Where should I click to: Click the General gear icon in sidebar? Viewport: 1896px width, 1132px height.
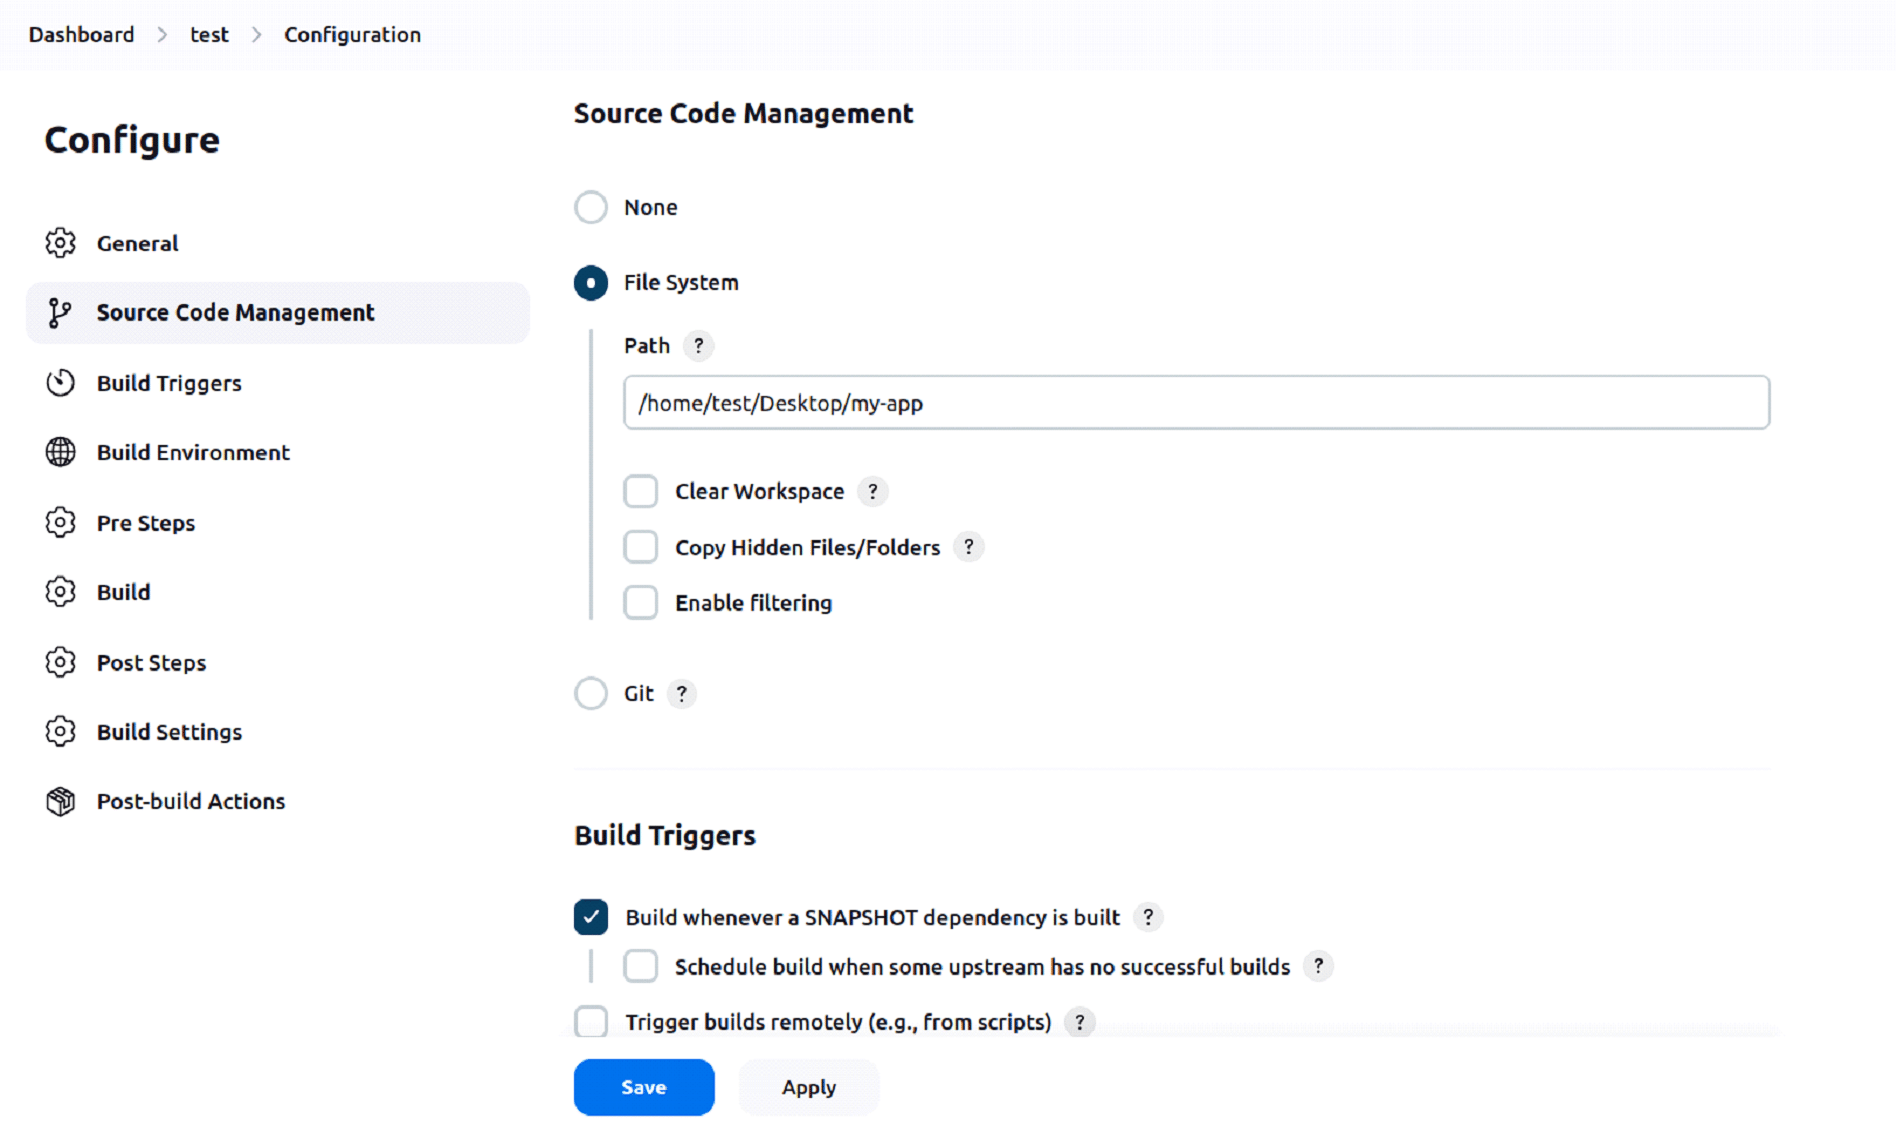[x=60, y=243]
